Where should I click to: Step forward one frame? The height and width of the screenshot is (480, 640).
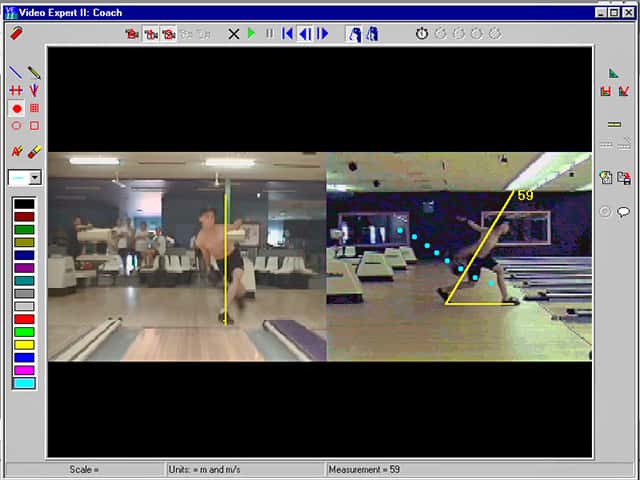[322, 33]
